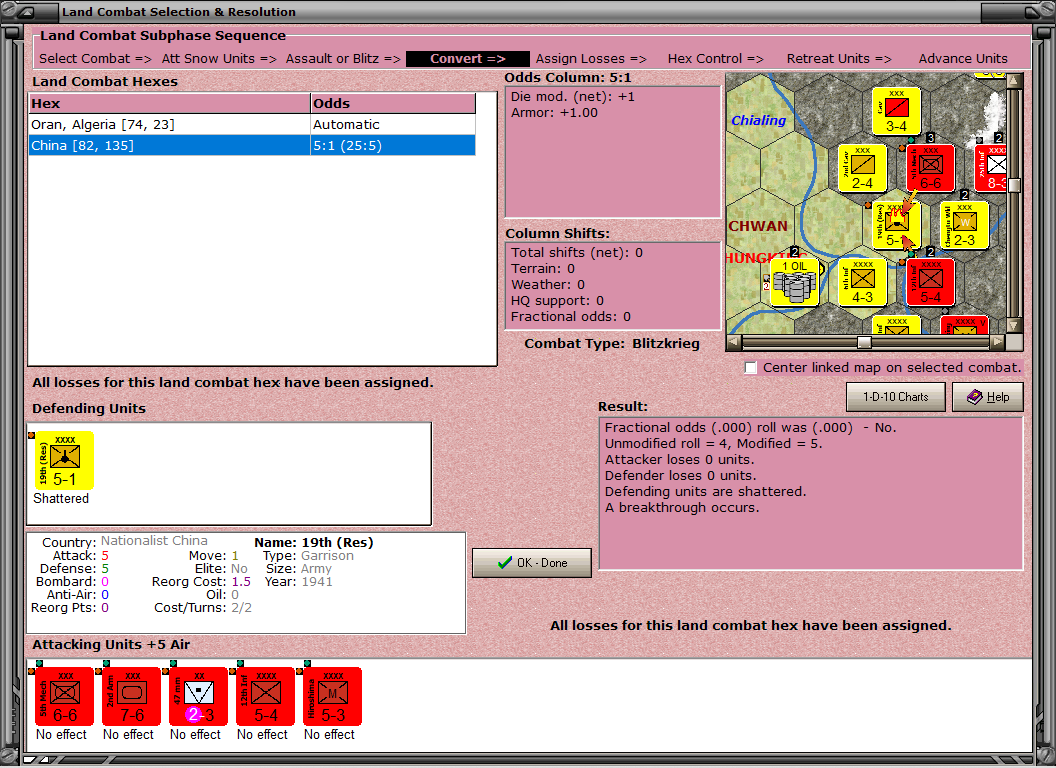Click the 'Total shifts (net): 0' line
The height and width of the screenshot is (768, 1056).
[x=576, y=253]
